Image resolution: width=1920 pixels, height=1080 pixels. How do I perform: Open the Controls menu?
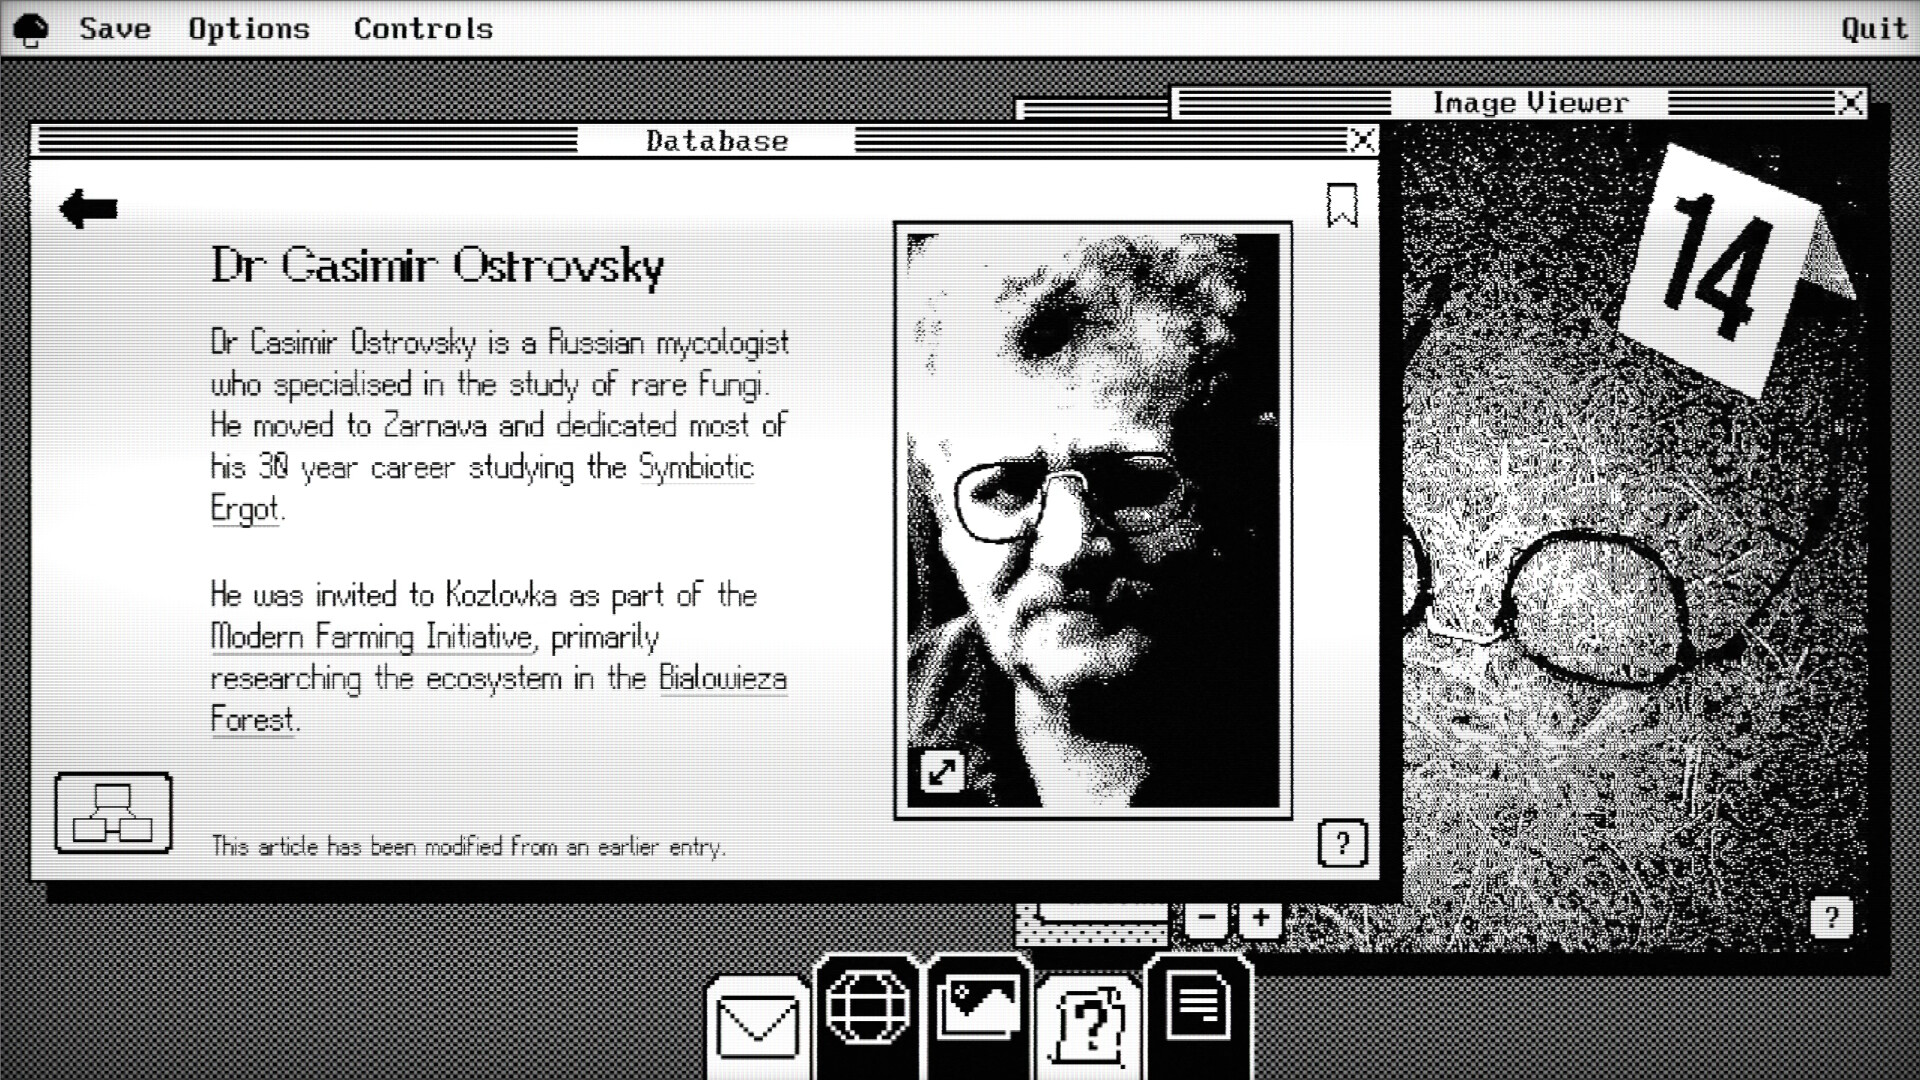tap(423, 28)
